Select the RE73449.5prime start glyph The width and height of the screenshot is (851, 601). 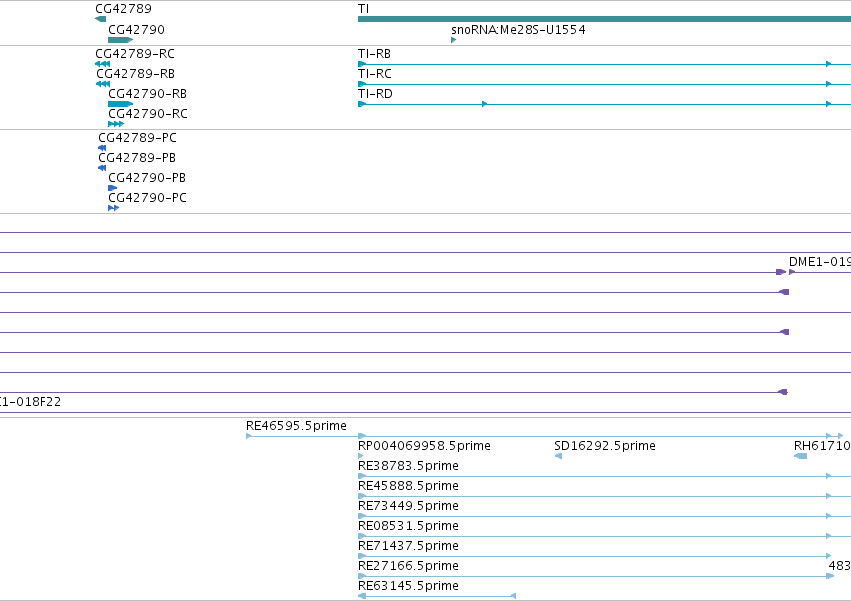click(362, 516)
